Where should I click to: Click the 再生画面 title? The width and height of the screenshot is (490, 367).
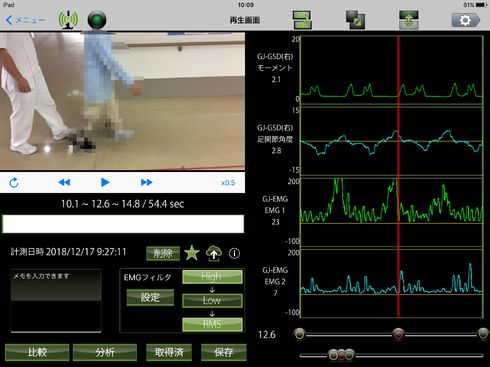[x=245, y=20]
